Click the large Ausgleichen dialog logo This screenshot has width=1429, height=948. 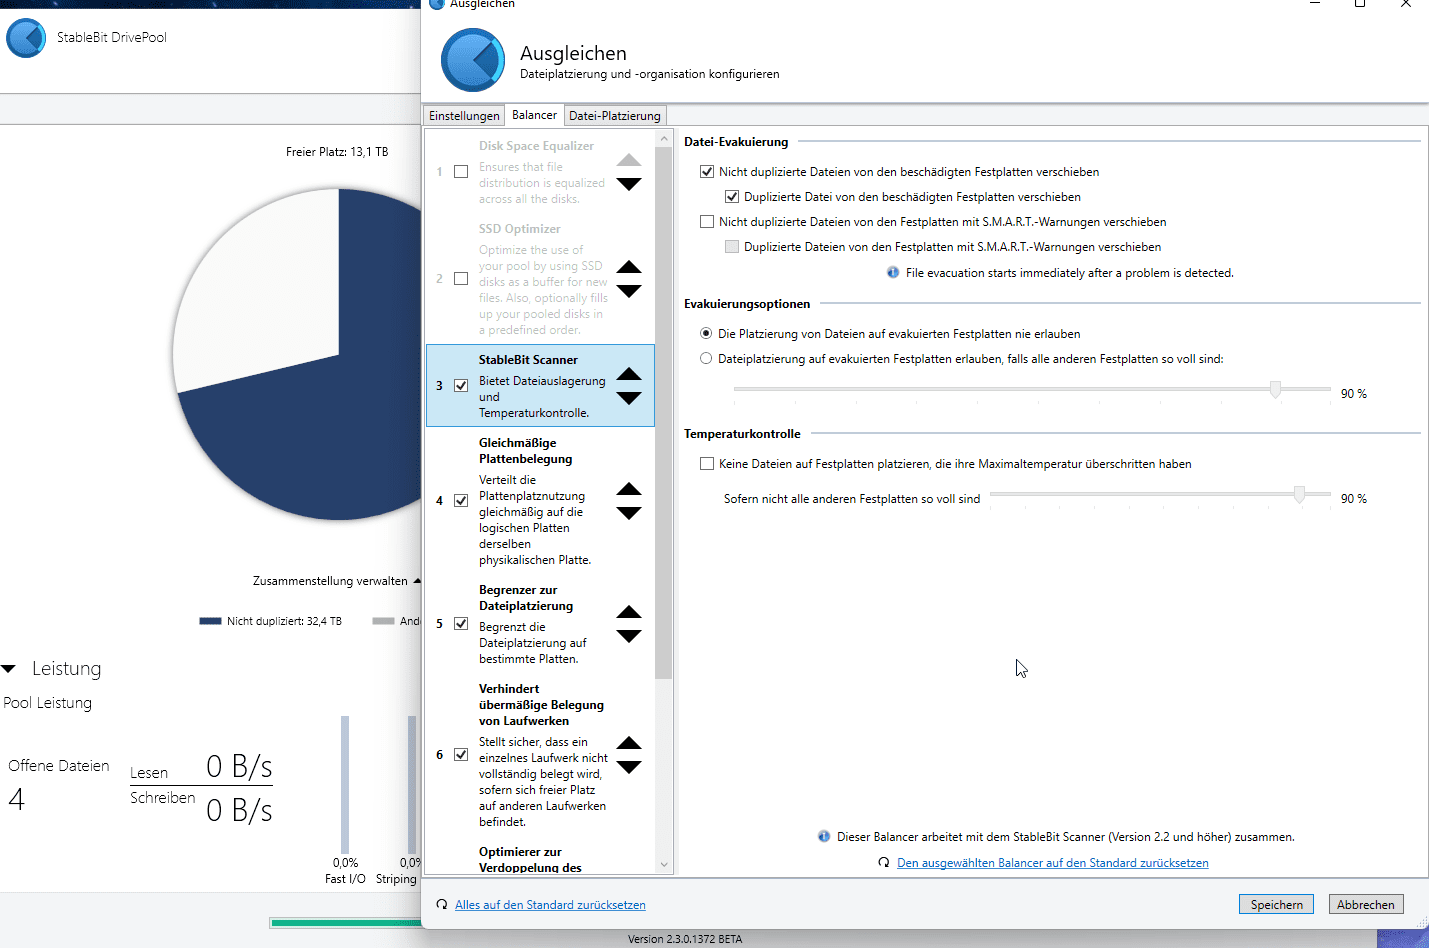point(473,60)
